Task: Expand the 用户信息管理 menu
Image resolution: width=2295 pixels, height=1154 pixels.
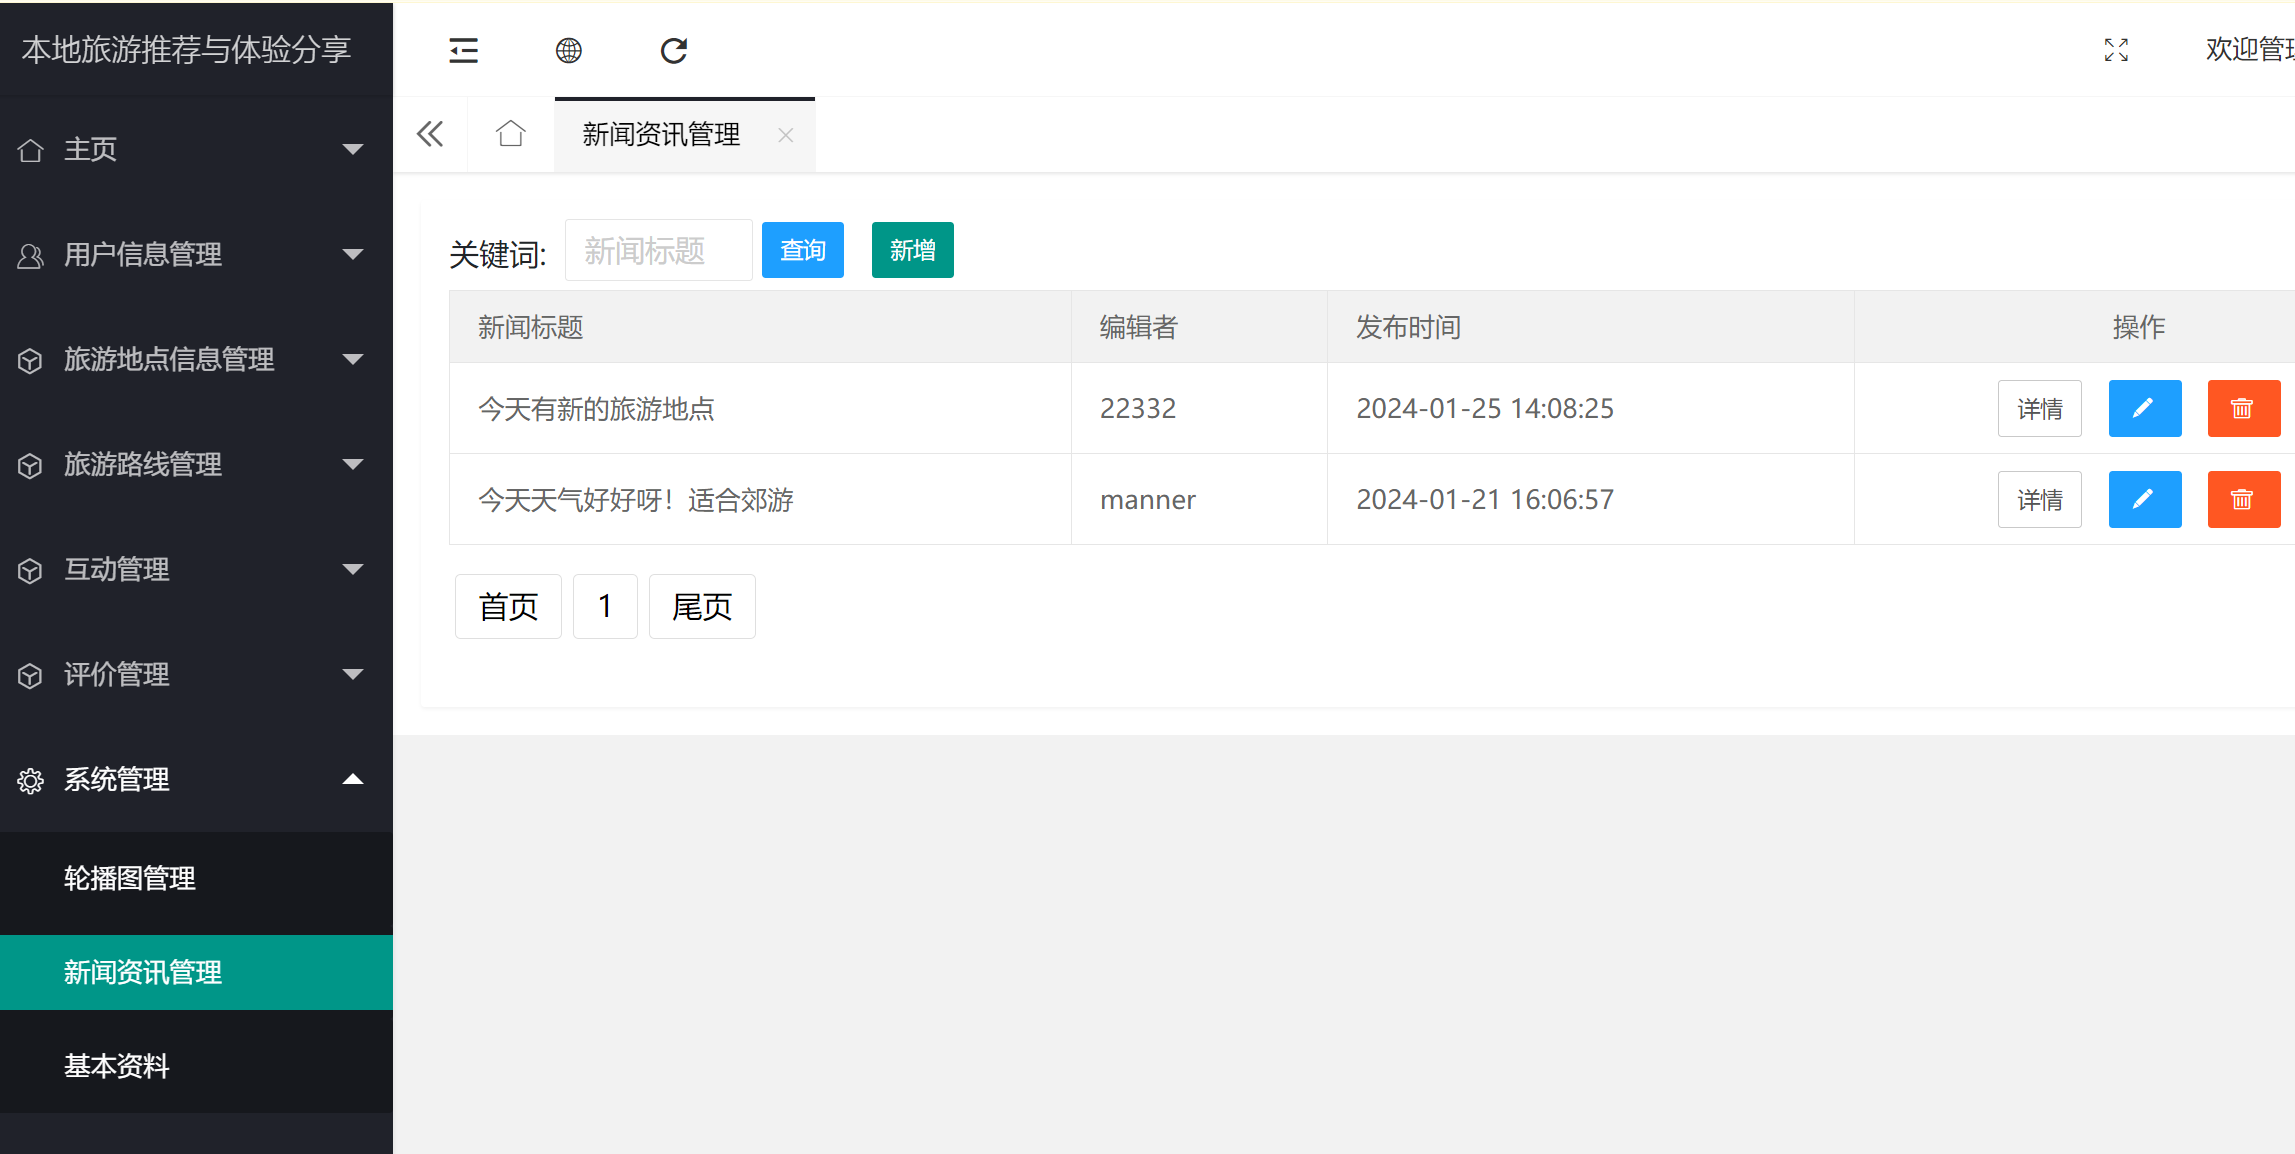Action: pyautogui.click(x=352, y=254)
